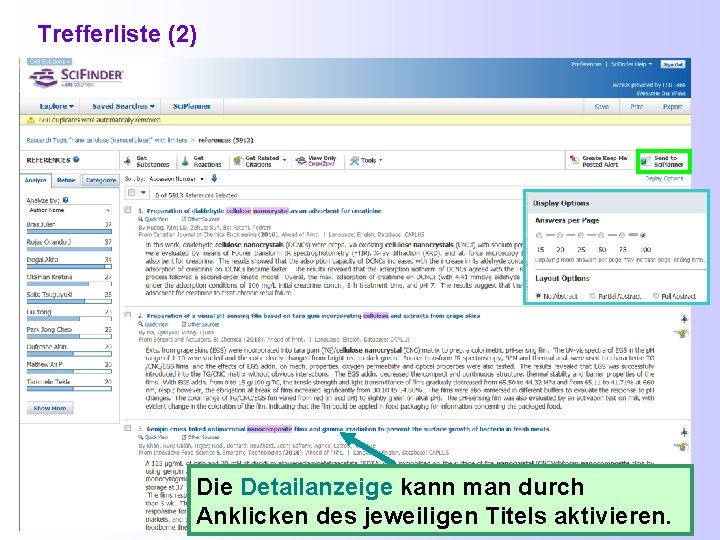Click Quick View magnifier for reference 2
This screenshot has height=540, width=720.
click(141, 324)
